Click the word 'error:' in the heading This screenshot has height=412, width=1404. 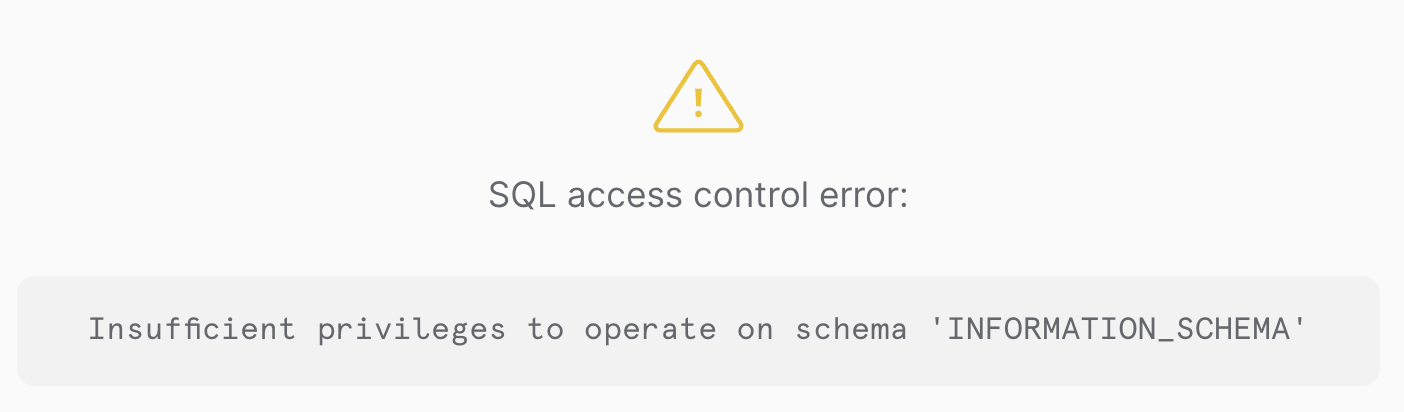[862, 196]
